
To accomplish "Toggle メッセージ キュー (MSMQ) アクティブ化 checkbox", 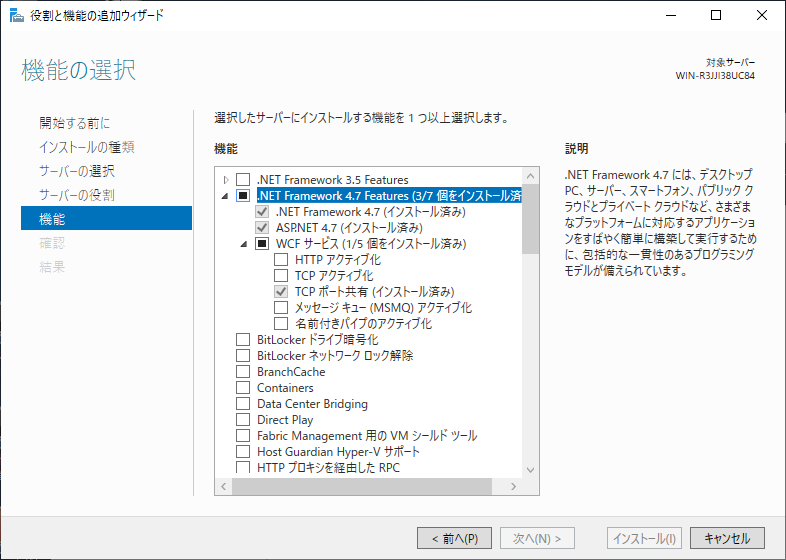I will pyautogui.click(x=281, y=308).
